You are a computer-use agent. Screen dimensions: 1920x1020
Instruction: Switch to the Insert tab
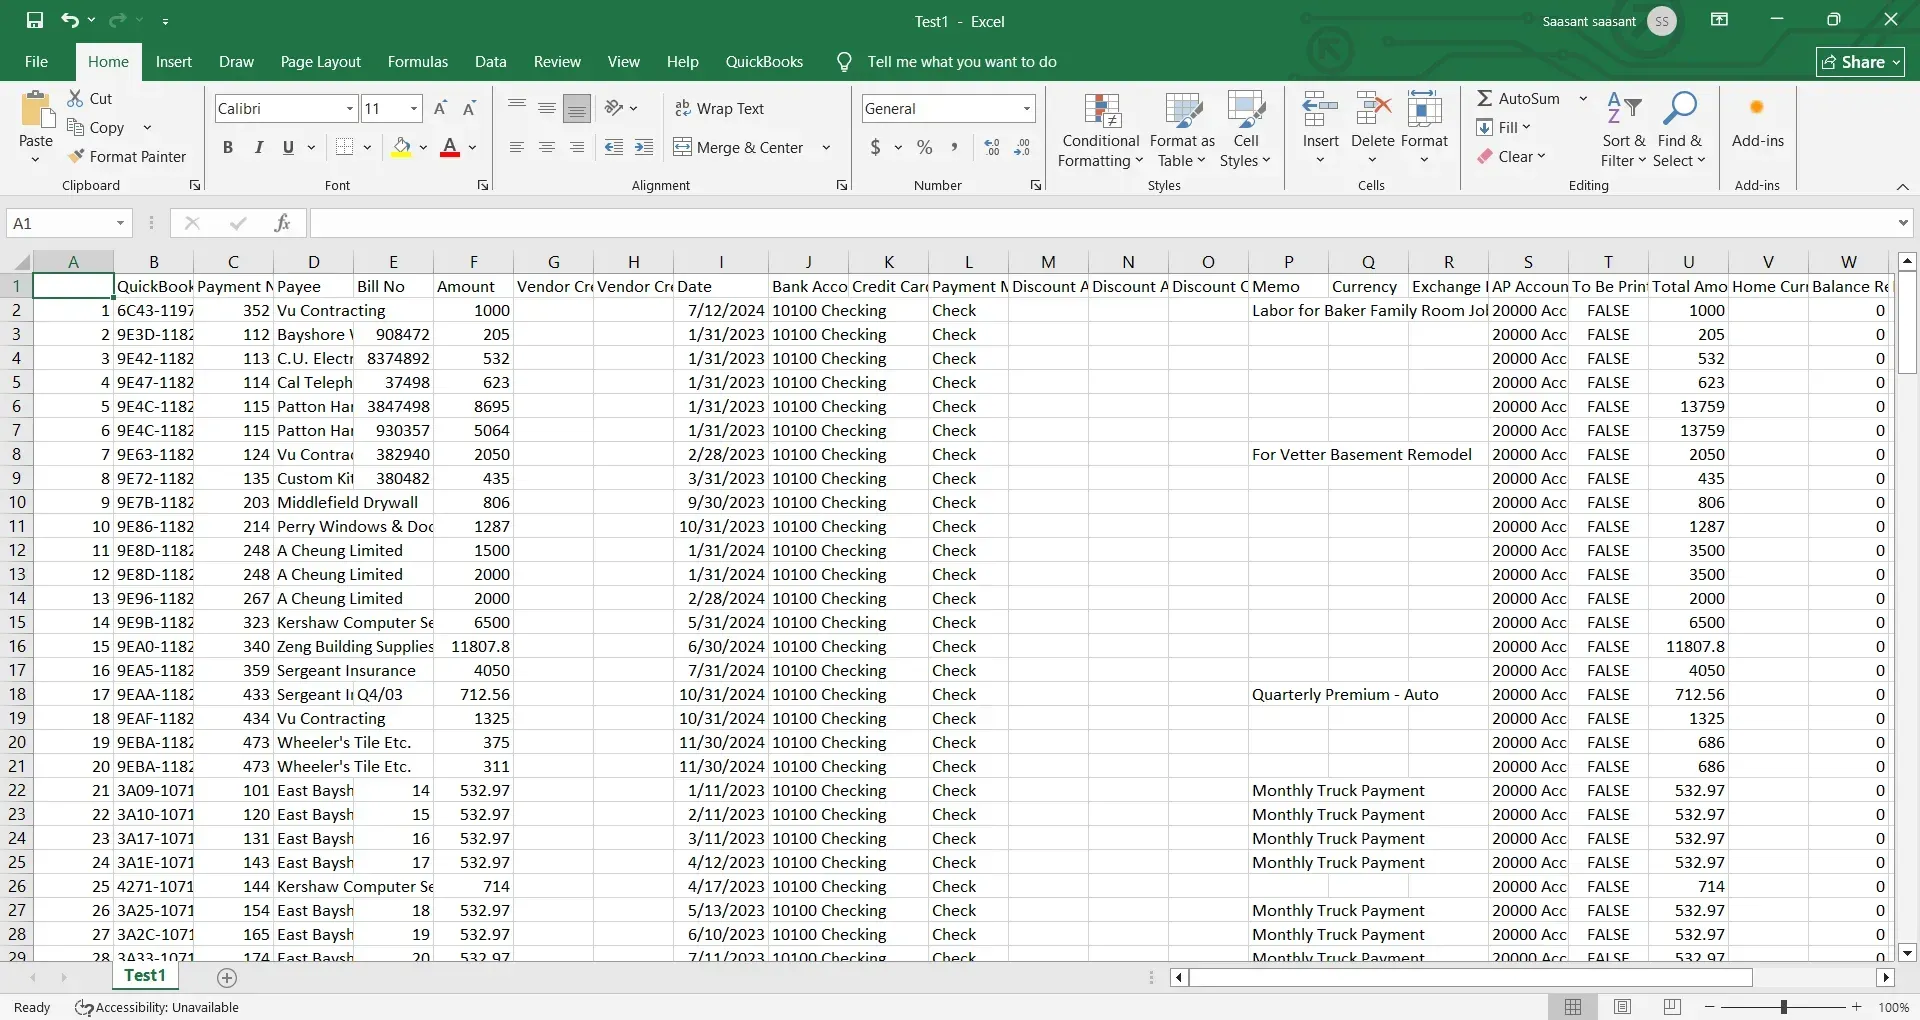click(173, 62)
